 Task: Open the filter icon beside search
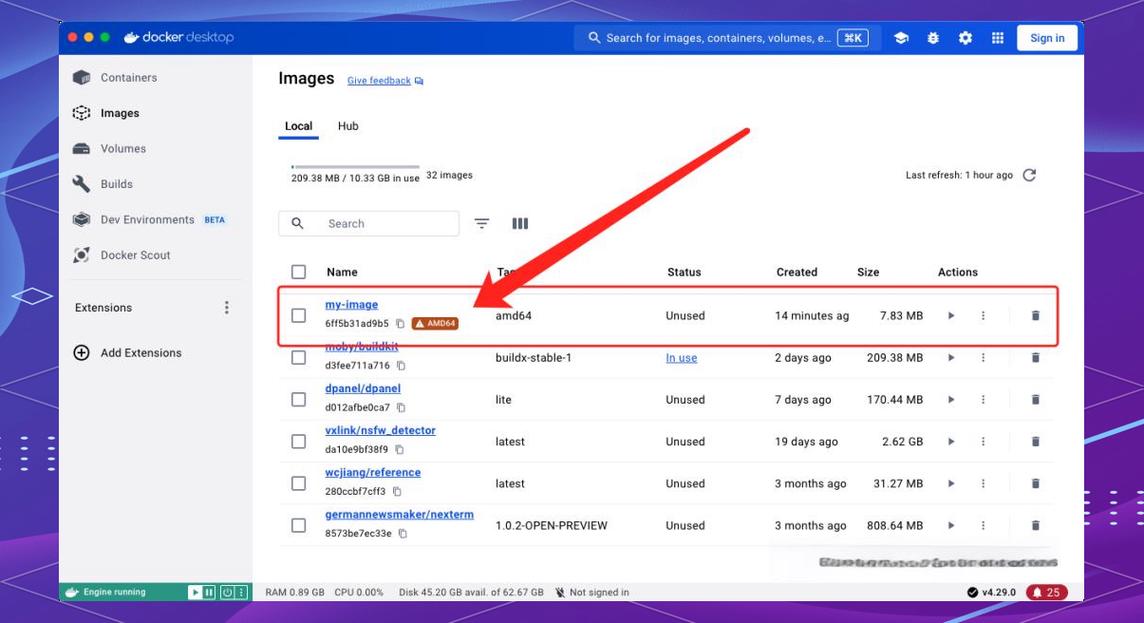(x=482, y=223)
